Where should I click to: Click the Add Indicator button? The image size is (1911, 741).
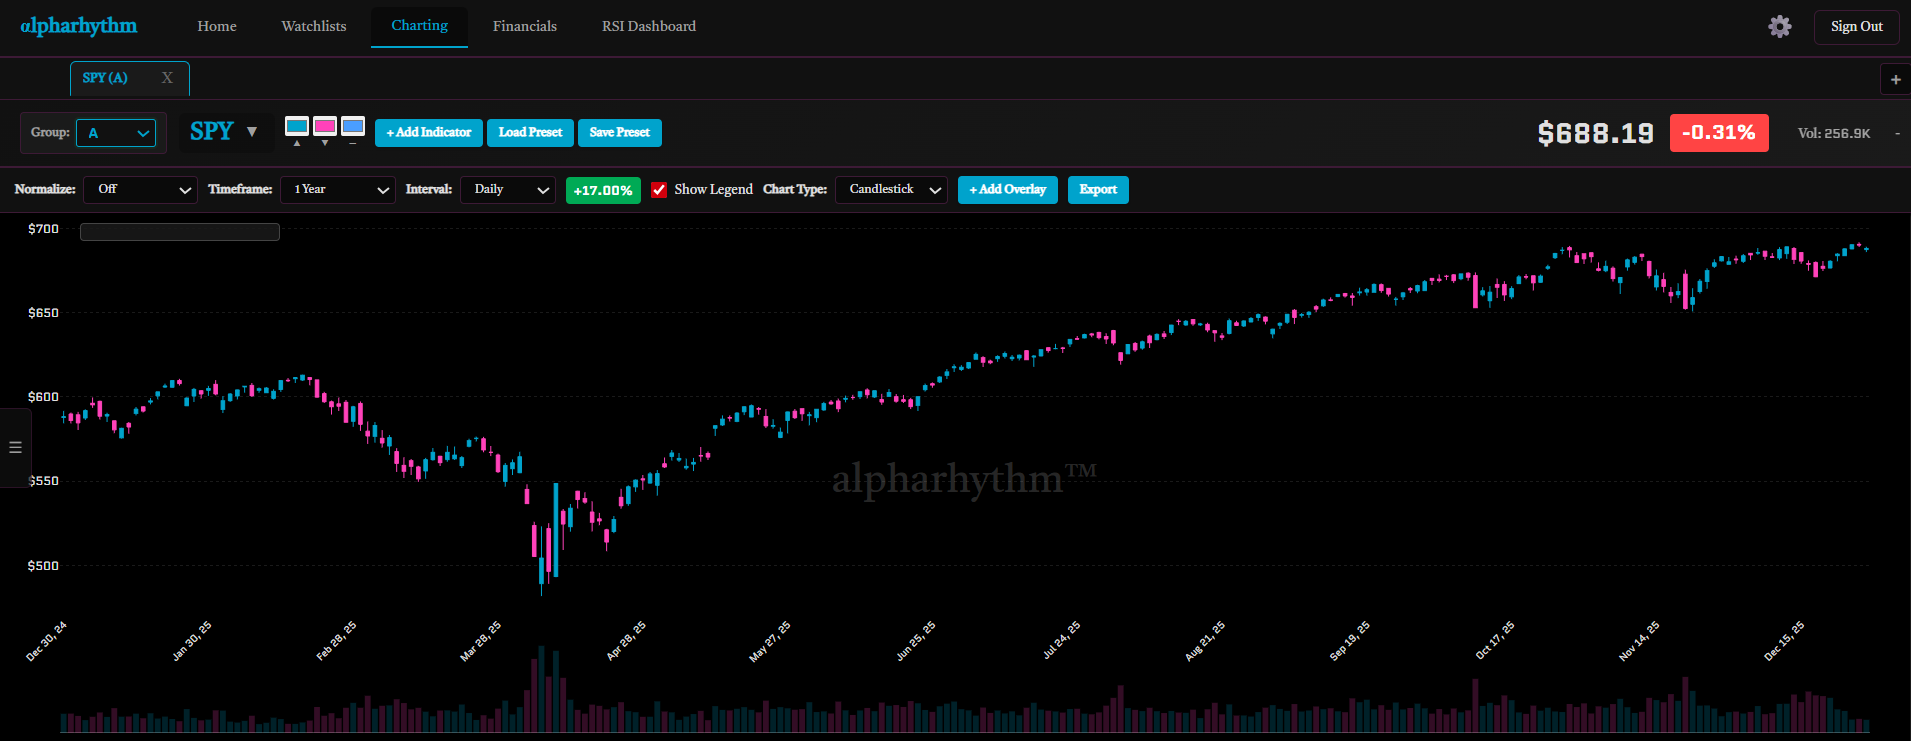coord(429,133)
